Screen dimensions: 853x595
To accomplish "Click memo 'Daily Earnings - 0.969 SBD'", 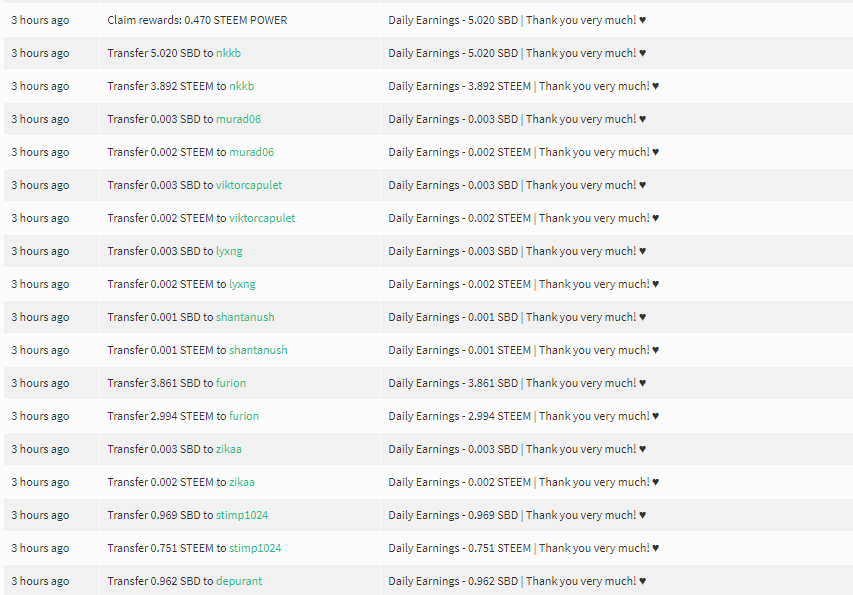I will [453, 515].
